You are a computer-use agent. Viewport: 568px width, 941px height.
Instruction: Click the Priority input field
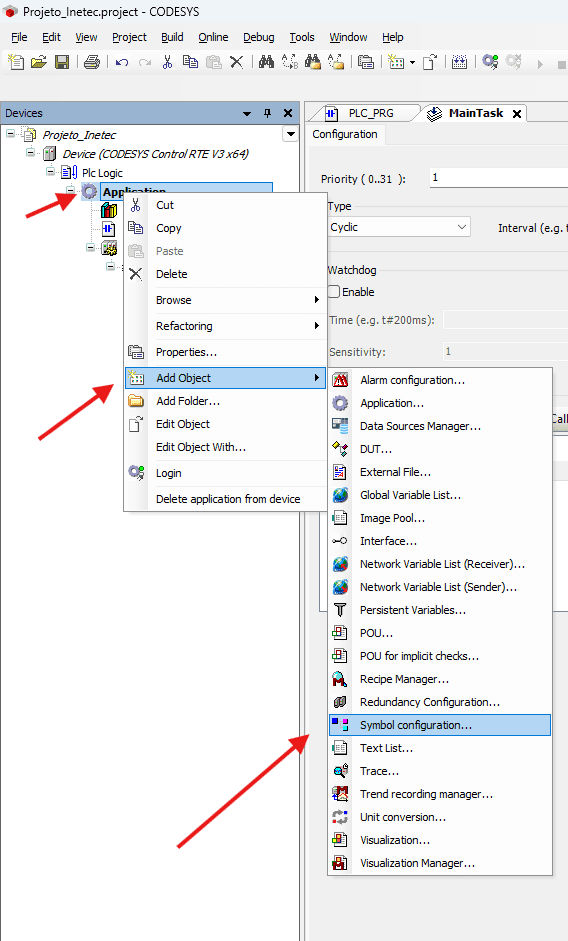(498, 178)
